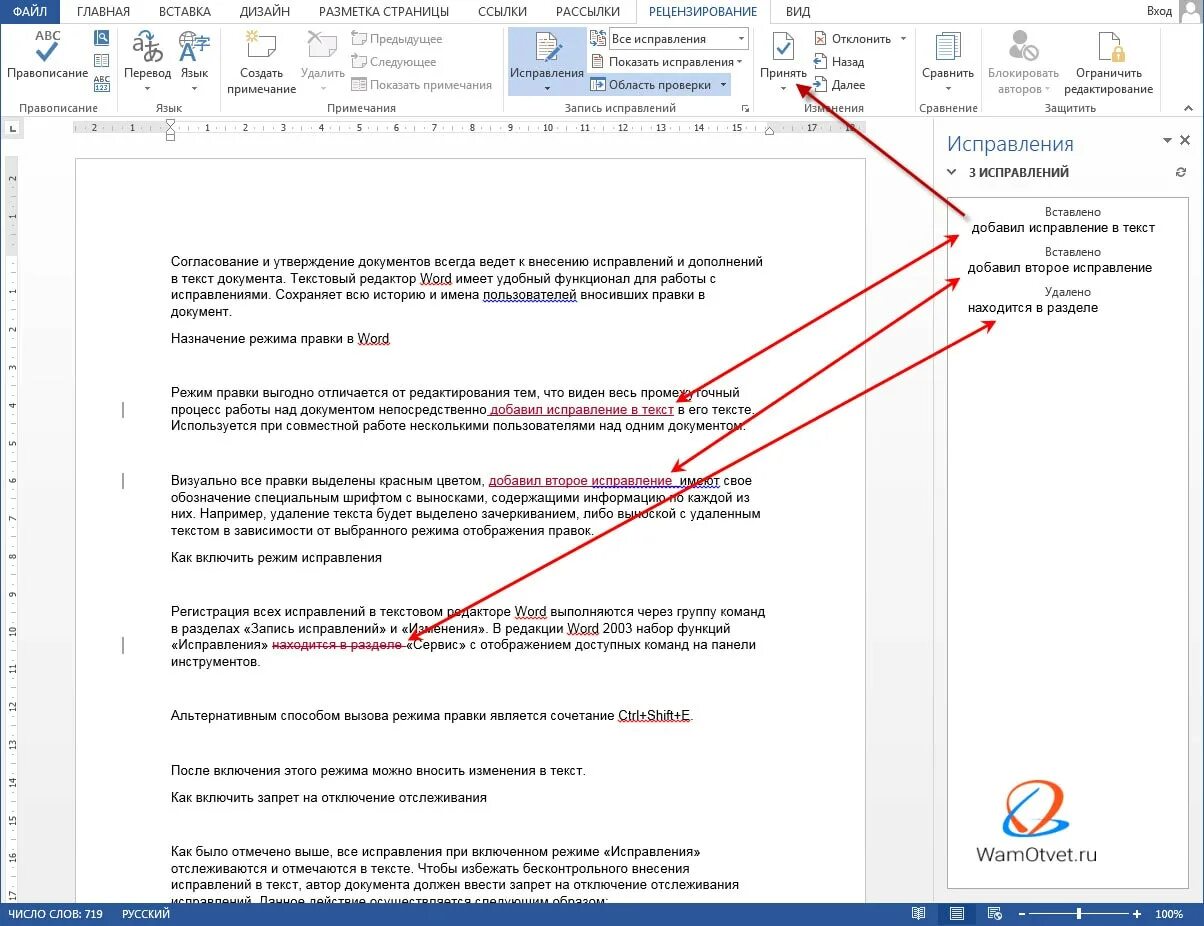Run the Правописание spelling check

[x=47, y=56]
